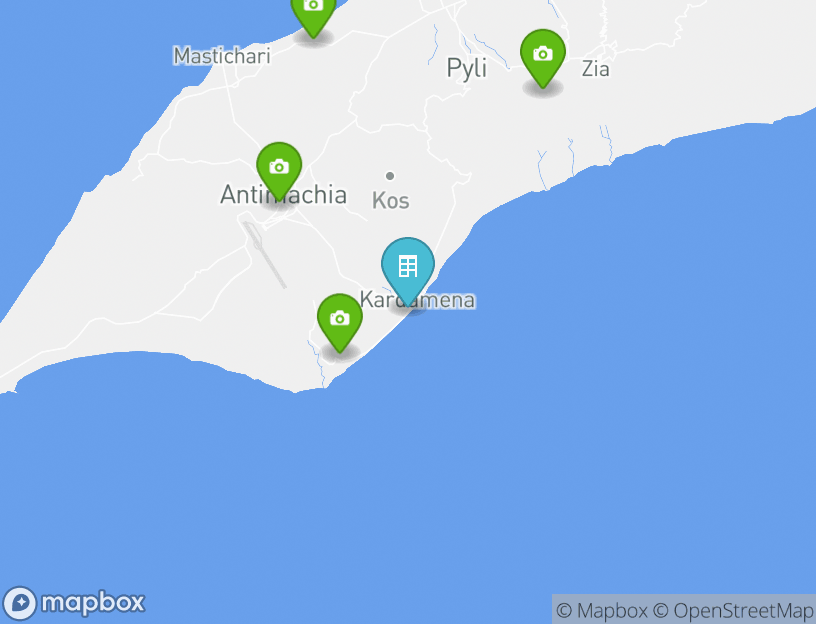Click the Kos island label
The height and width of the screenshot is (624, 816).
tap(391, 200)
